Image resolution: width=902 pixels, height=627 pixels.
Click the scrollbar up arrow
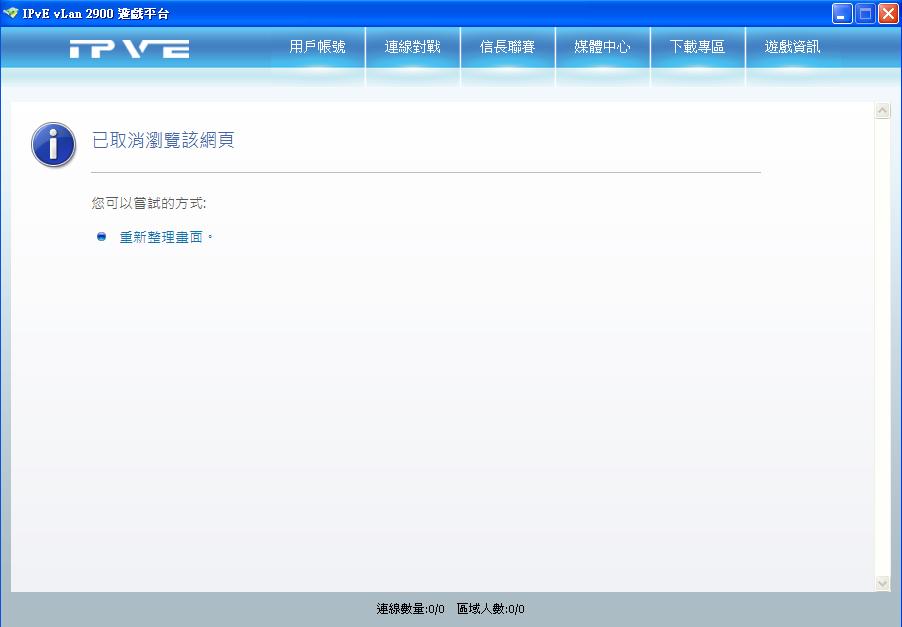882,110
